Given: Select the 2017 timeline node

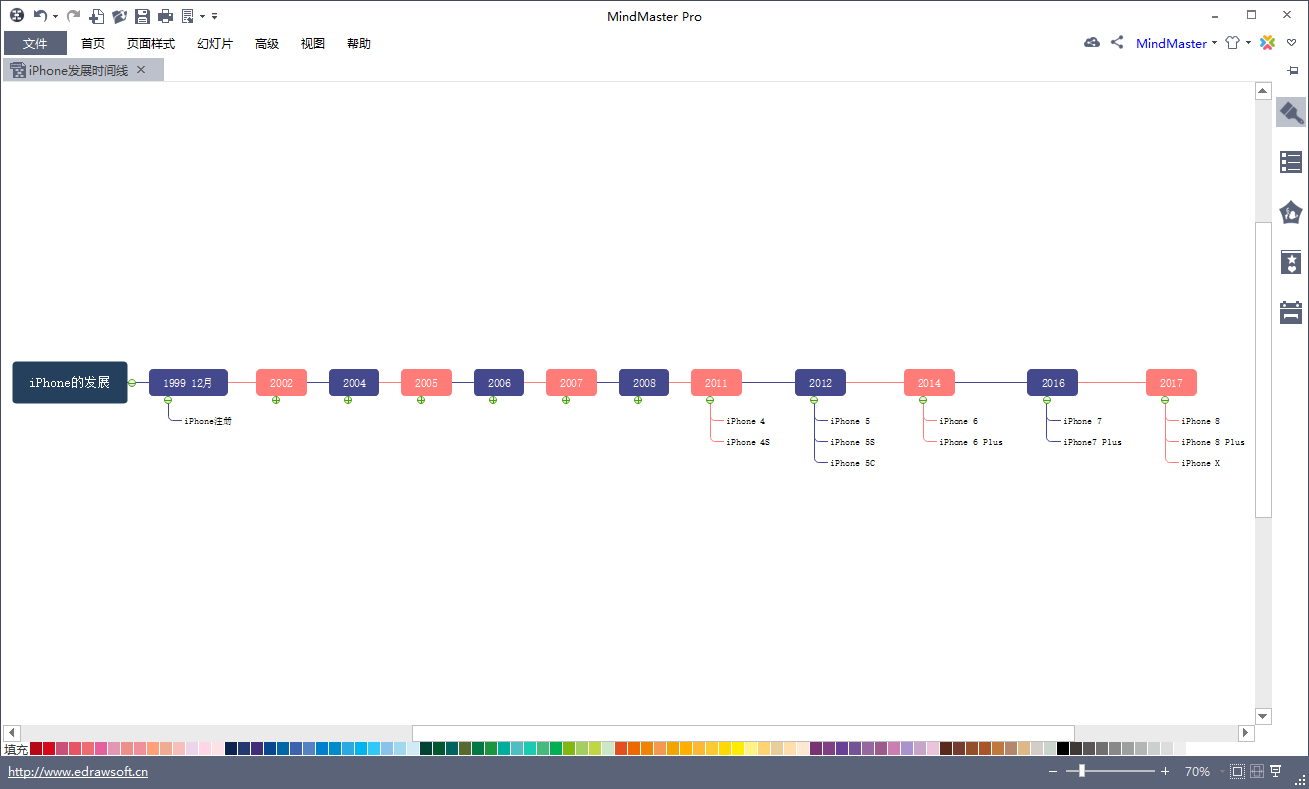Looking at the screenshot, I should 1171,383.
